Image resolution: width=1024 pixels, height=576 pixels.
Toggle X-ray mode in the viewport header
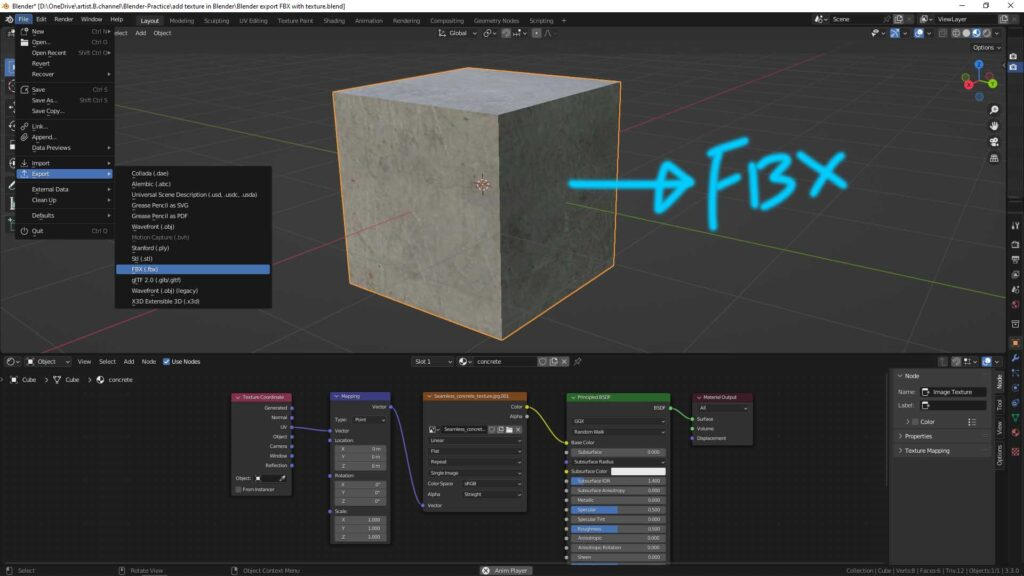942,33
